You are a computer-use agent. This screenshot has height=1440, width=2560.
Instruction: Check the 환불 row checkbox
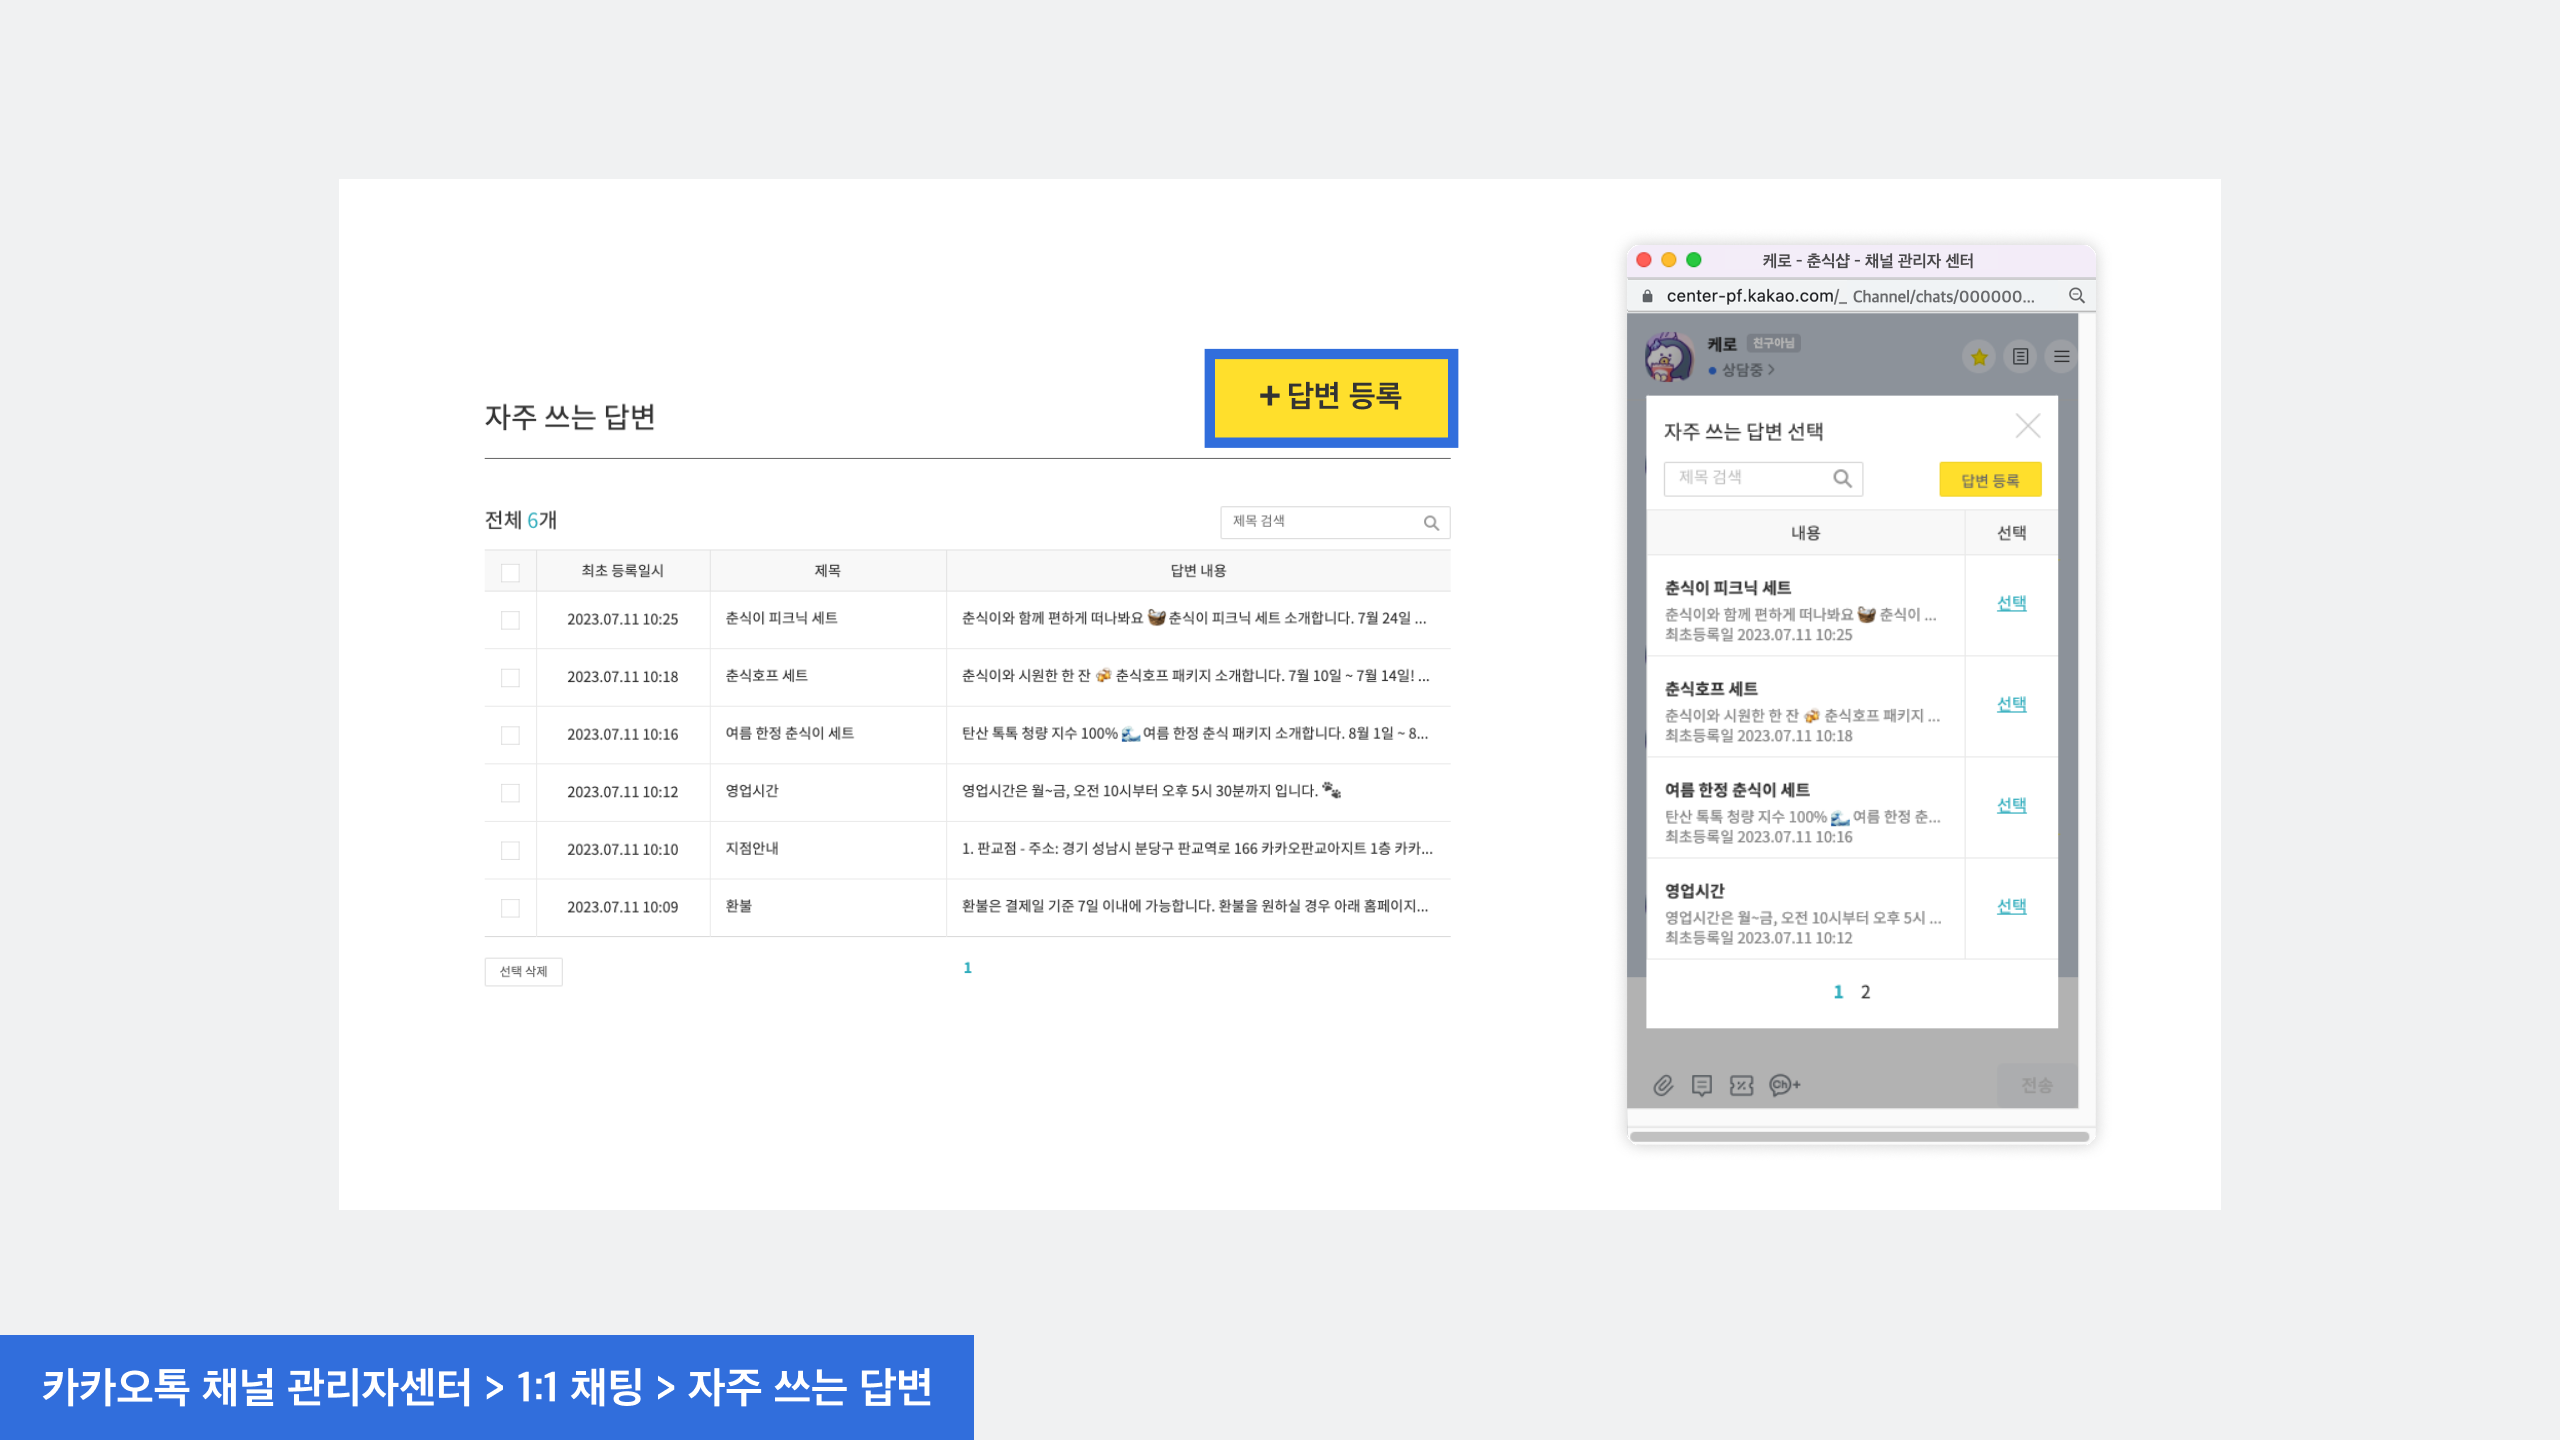pyautogui.click(x=510, y=908)
